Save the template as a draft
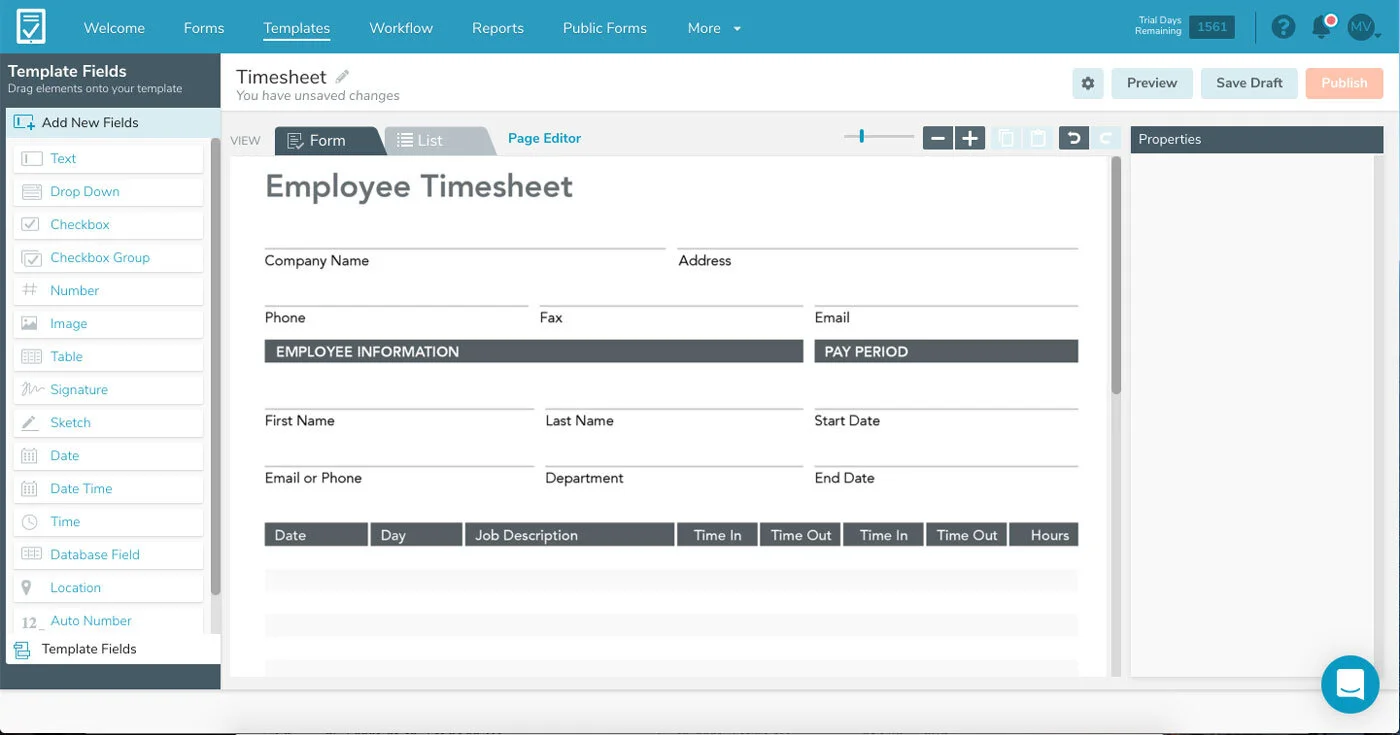 point(1249,84)
